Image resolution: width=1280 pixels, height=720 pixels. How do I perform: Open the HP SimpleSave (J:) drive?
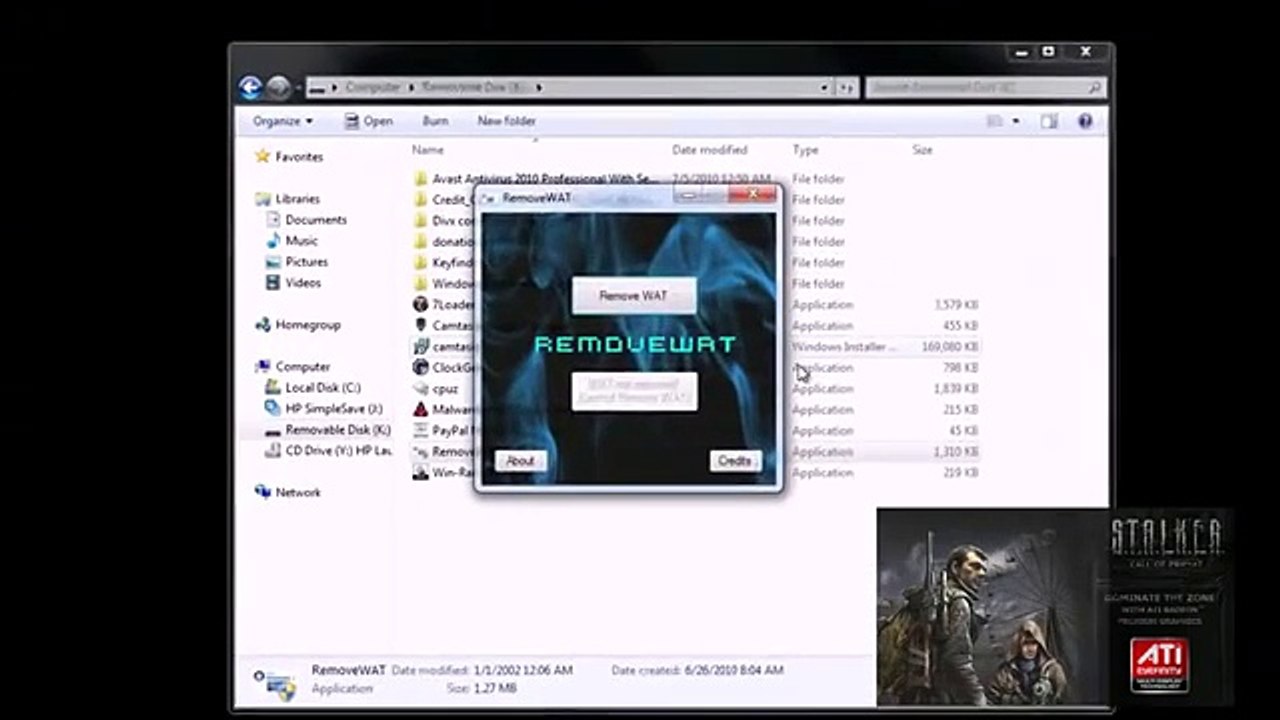[x=334, y=409]
